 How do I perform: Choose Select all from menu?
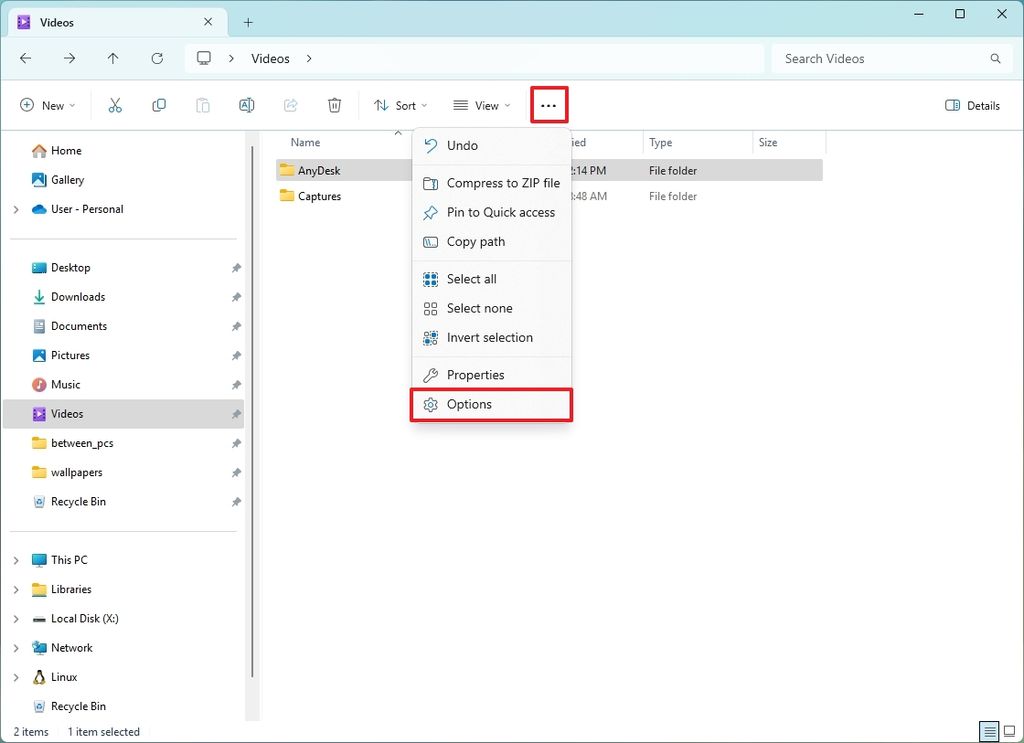click(492, 279)
